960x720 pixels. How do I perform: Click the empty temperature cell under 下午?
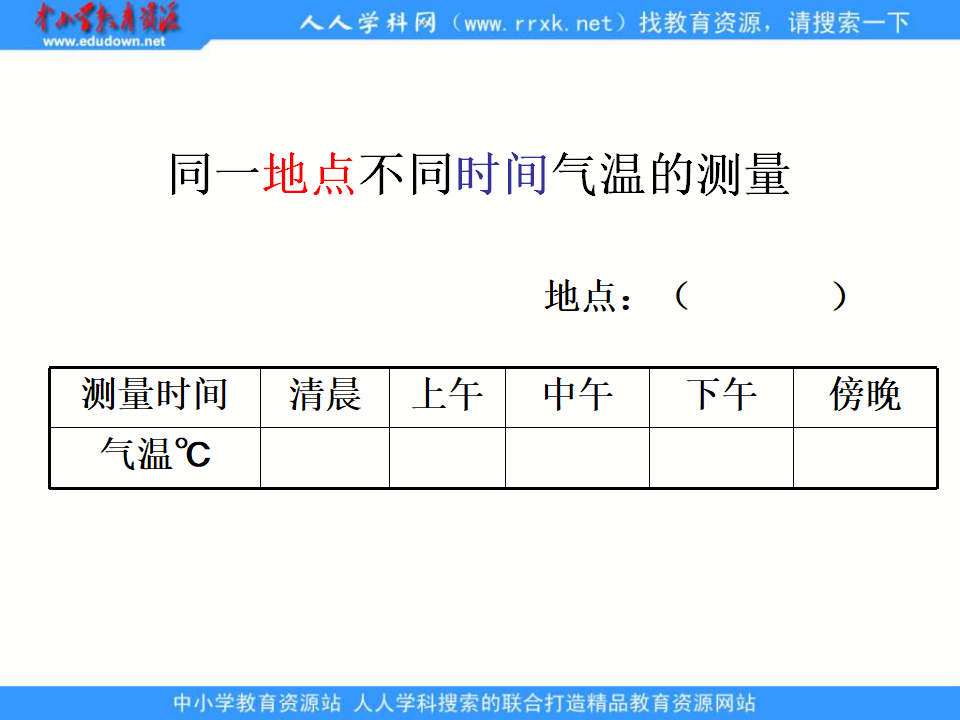tap(721, 457)
